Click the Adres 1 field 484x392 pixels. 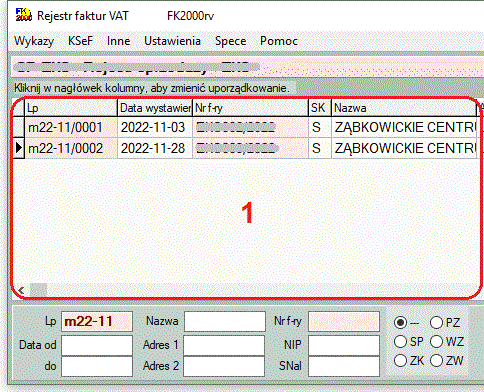[224, 345]
